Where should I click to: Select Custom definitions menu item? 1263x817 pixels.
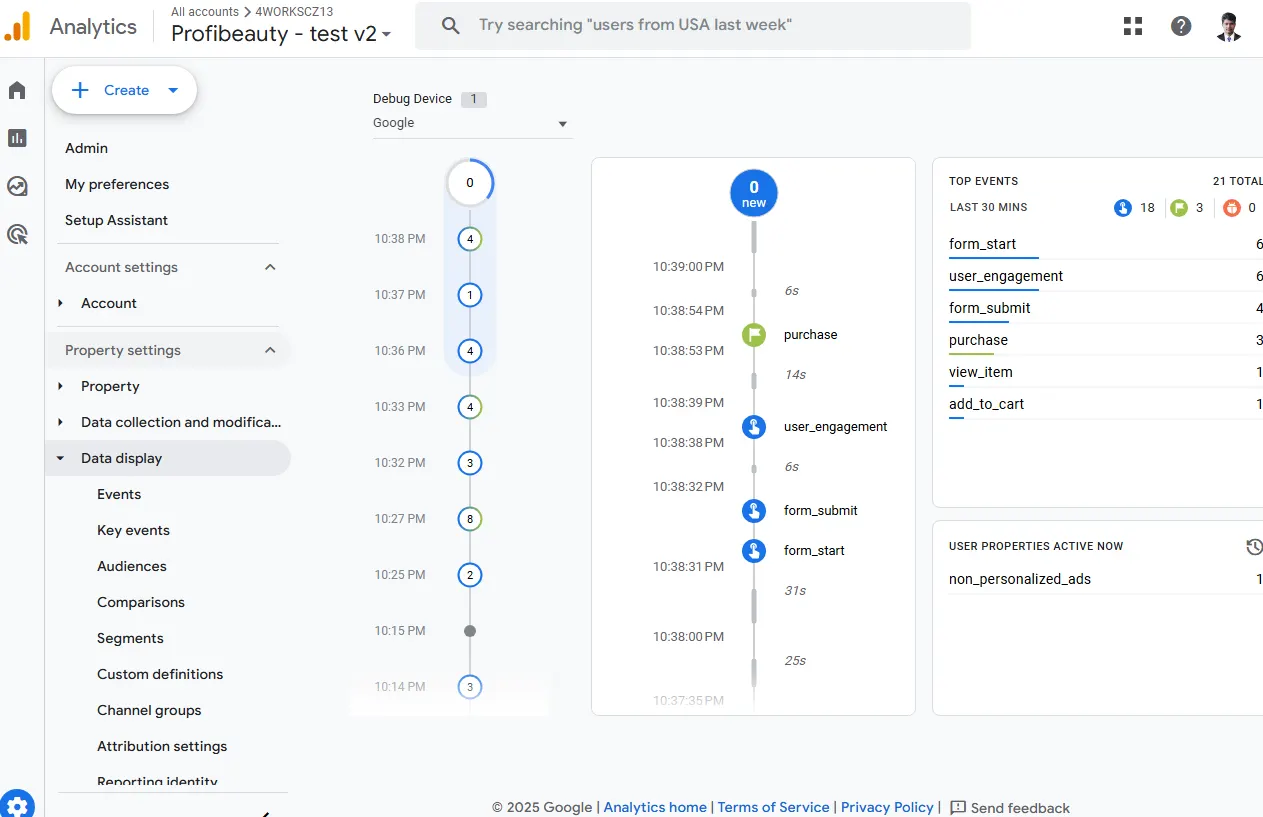click(x=160, y=674)
